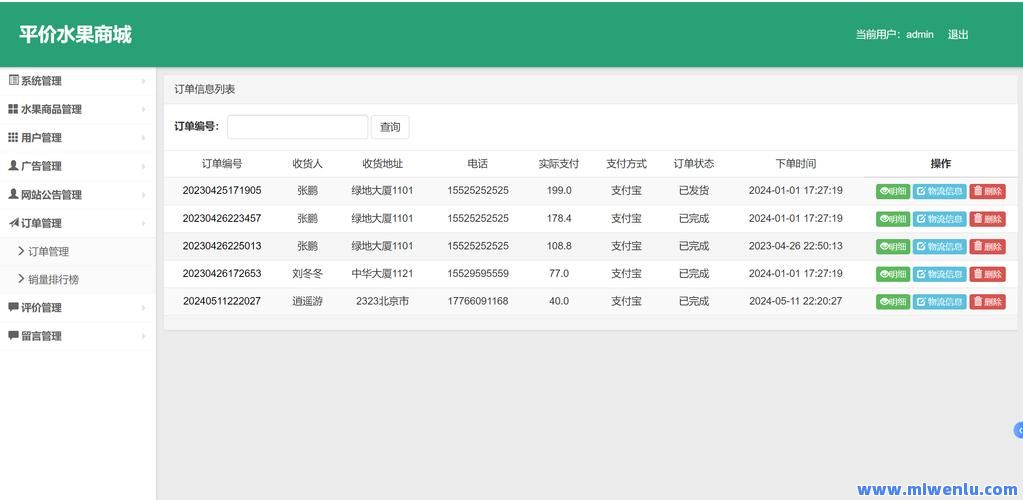Click the 退出 logout link

[958, 34]
